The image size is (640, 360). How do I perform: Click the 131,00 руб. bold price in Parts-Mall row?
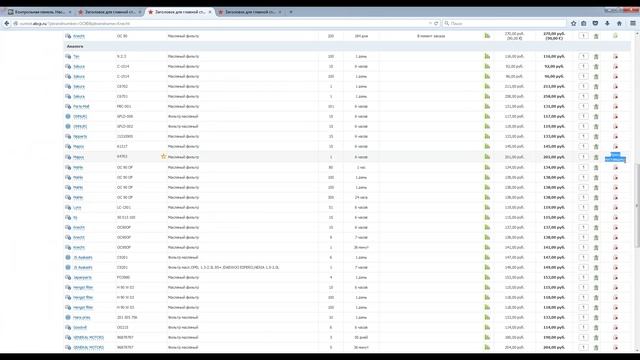pos(554,107)
